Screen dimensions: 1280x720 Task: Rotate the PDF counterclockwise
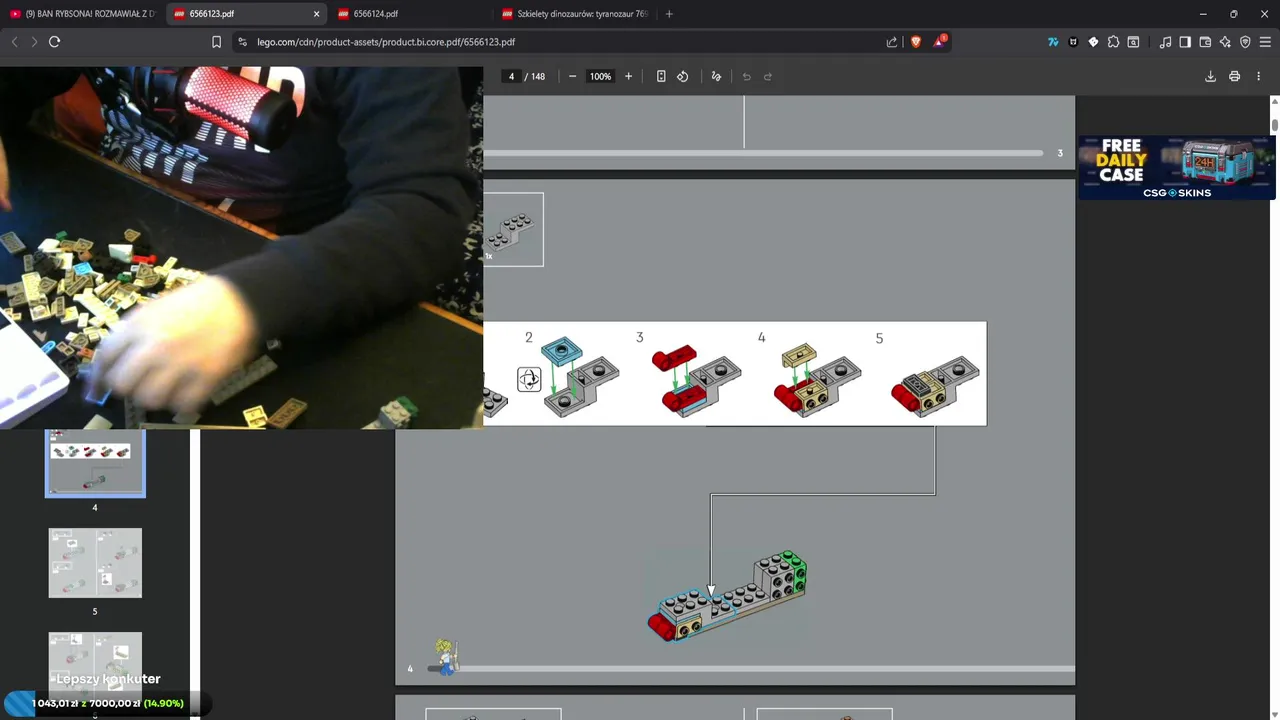(x=683, y=76)
